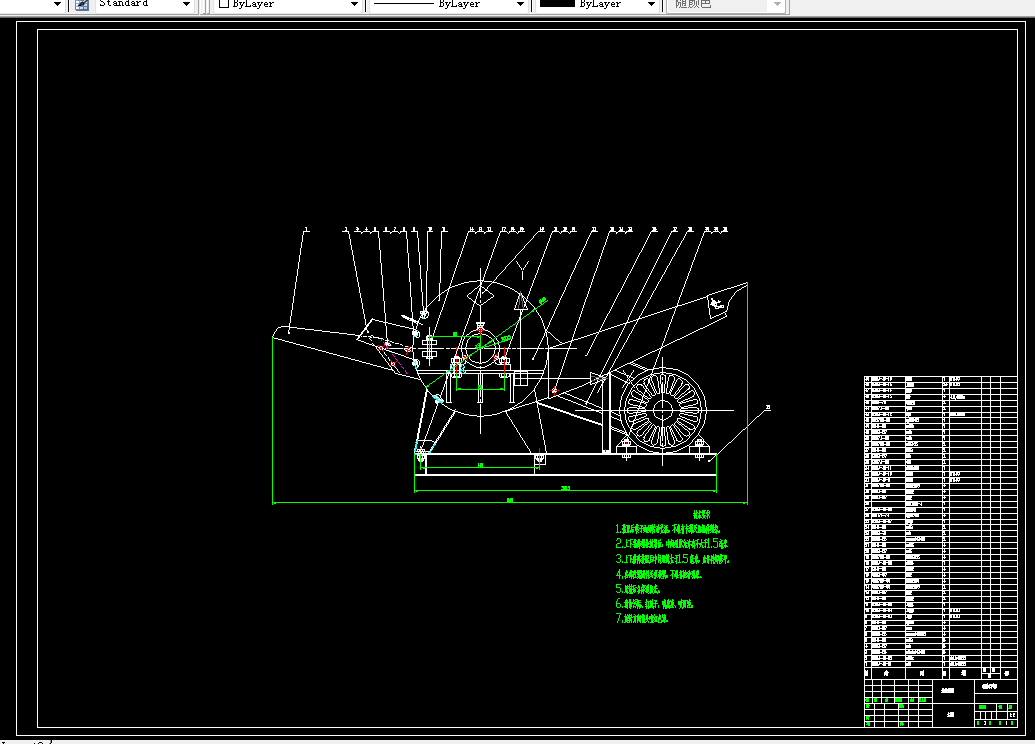
Task: Select the electric motor in the drawing
Action: [662, 410]
